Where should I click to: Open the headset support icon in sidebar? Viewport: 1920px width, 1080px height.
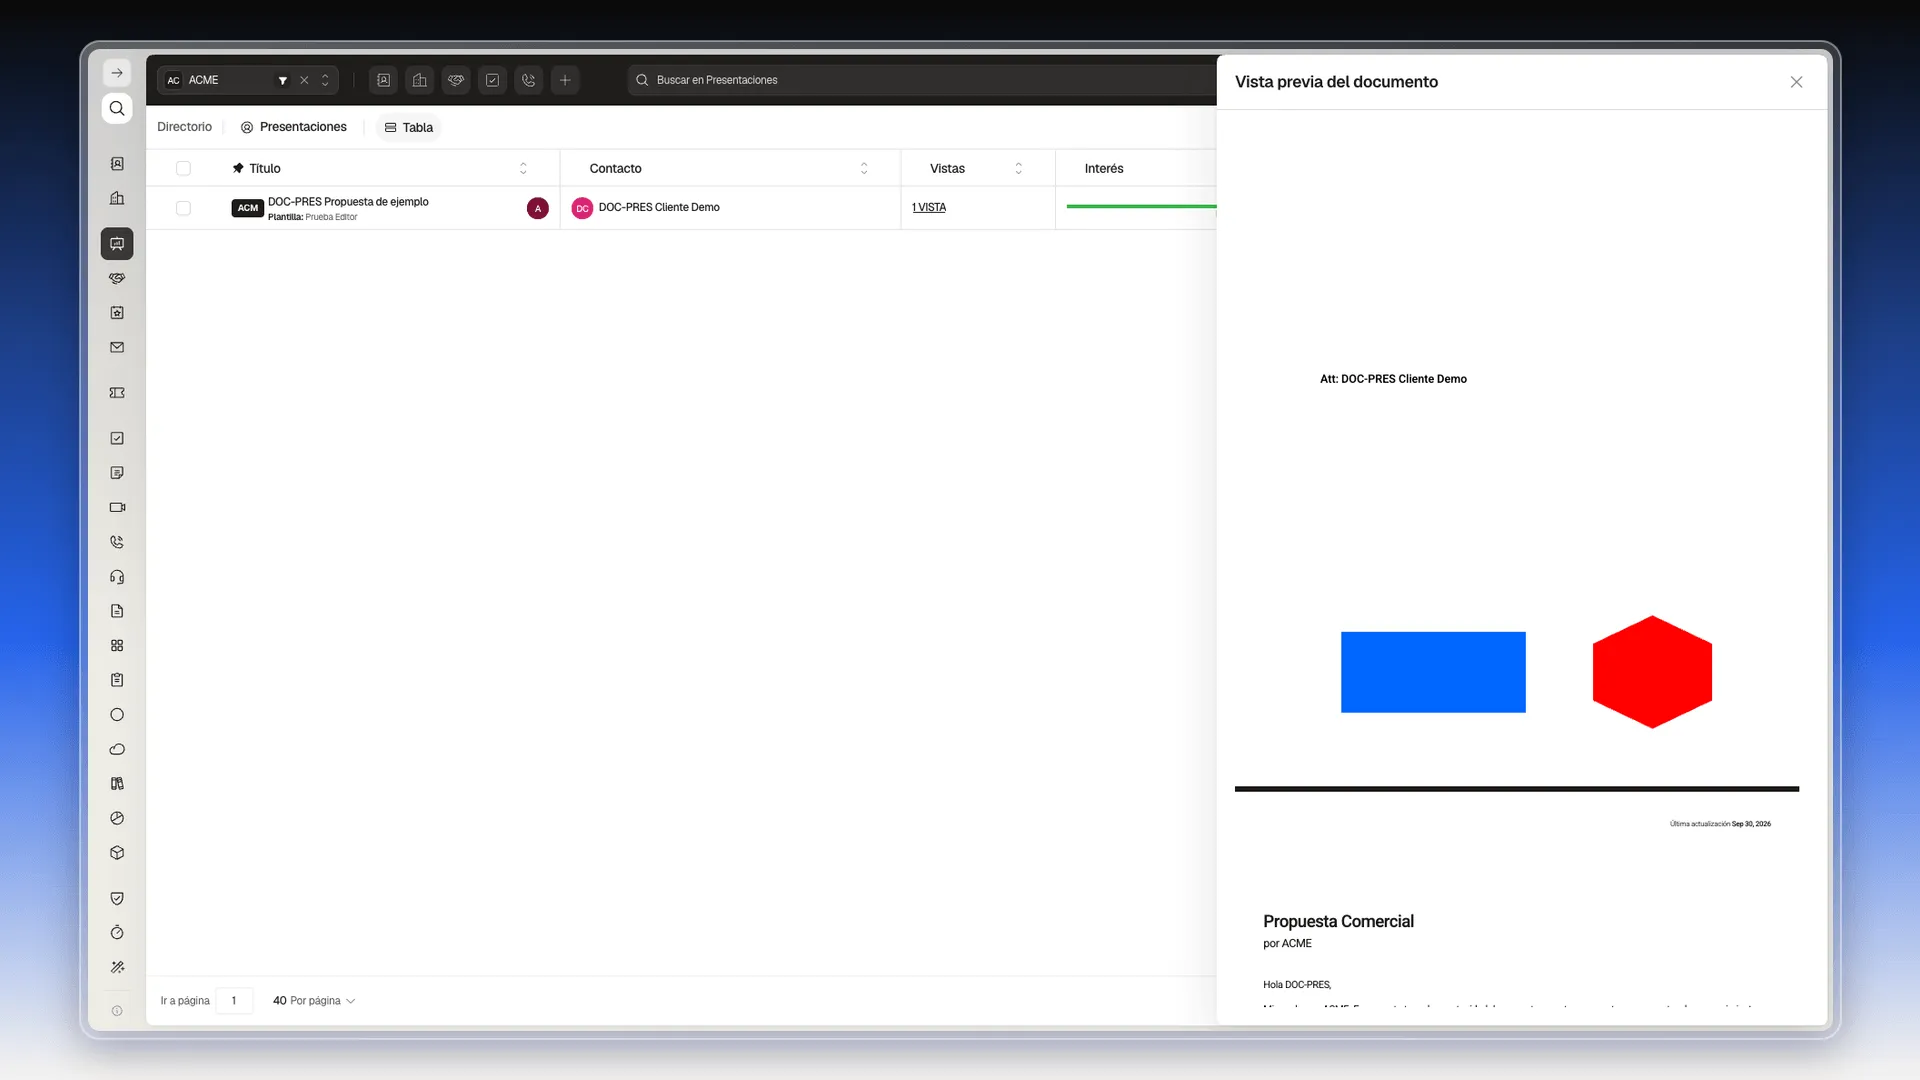click(117, 577)
